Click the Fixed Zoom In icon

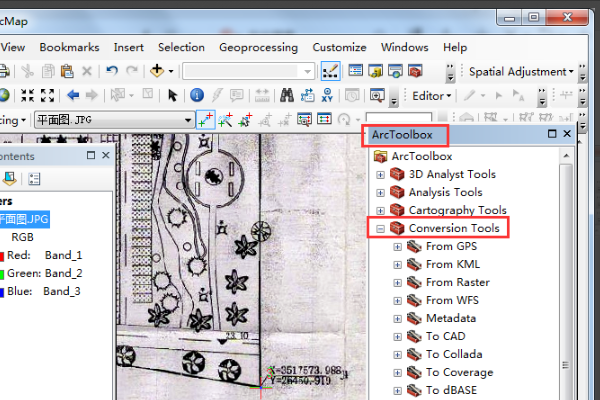[28, 95]
